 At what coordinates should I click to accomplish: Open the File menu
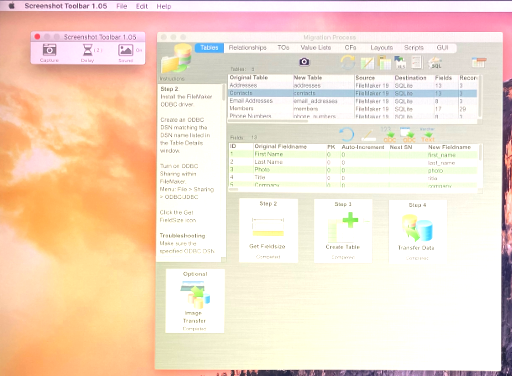pos(122,6)
